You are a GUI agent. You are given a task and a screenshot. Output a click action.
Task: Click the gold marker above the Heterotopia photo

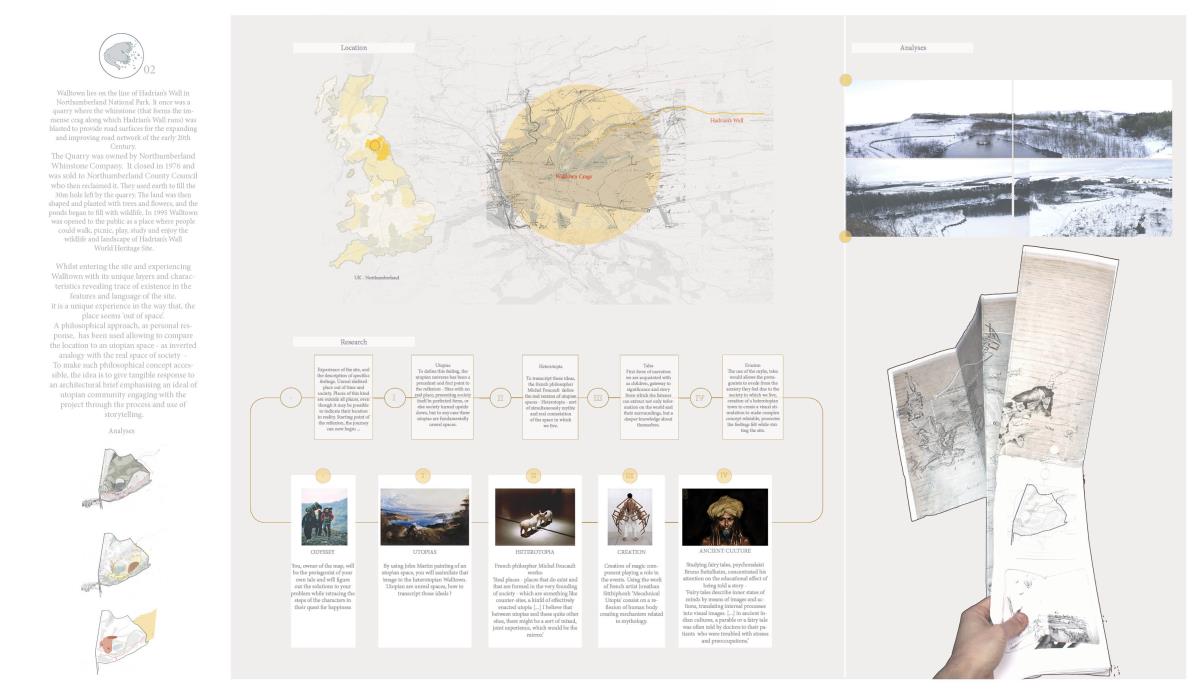click(x=534, y=474)
